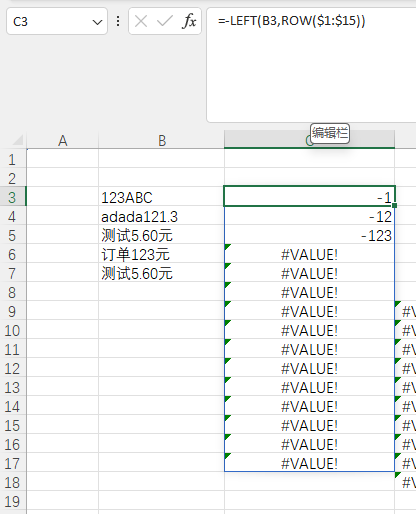Select row 4 header

(13, 217)
